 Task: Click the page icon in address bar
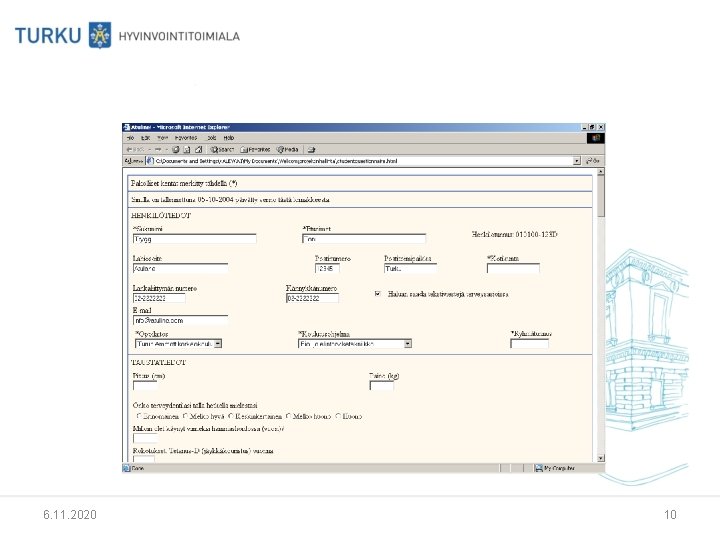point(150,161)
